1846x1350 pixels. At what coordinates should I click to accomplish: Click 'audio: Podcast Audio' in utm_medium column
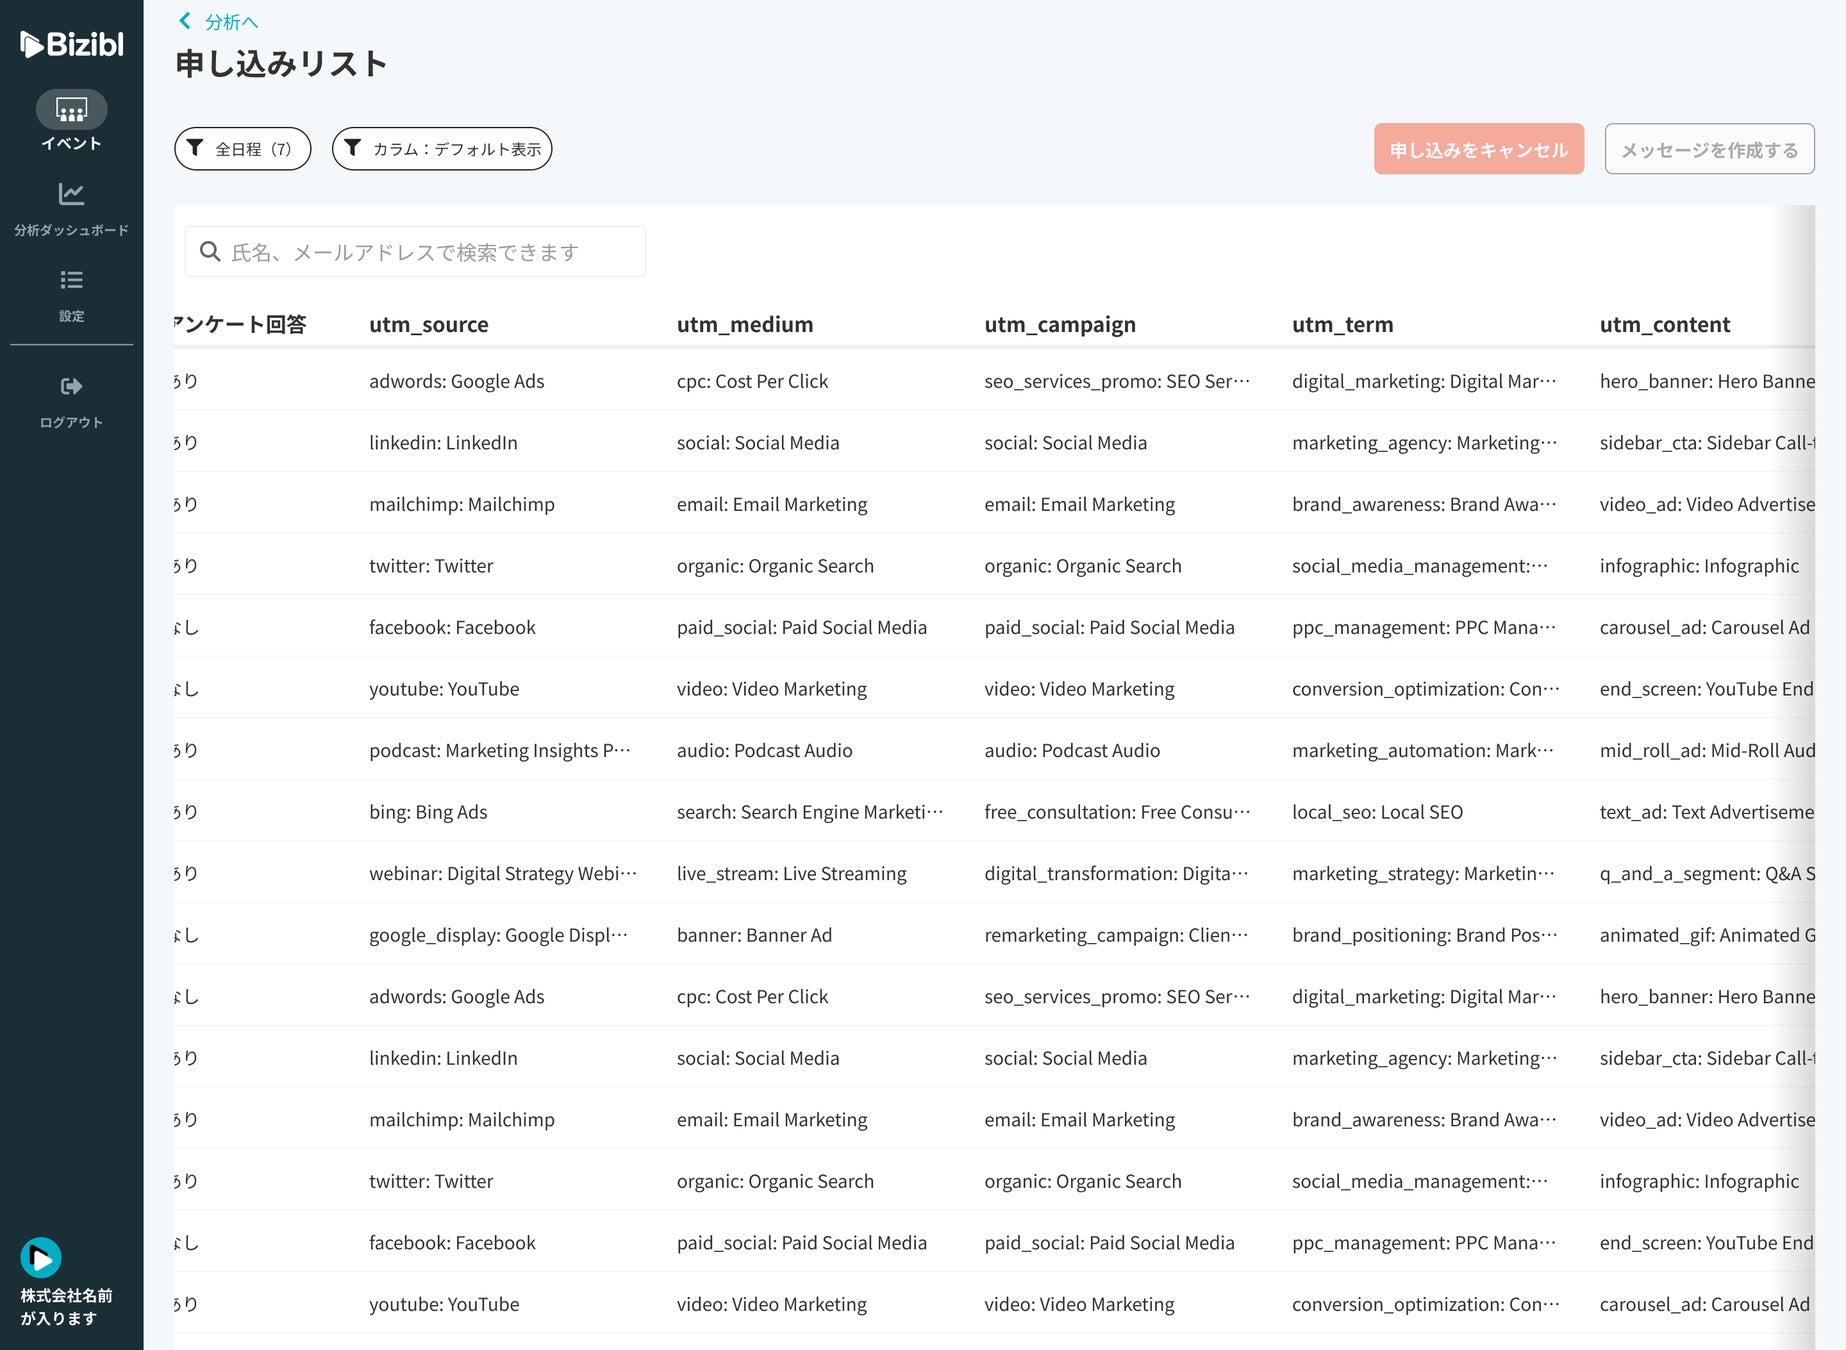click(x=765, y=750)
